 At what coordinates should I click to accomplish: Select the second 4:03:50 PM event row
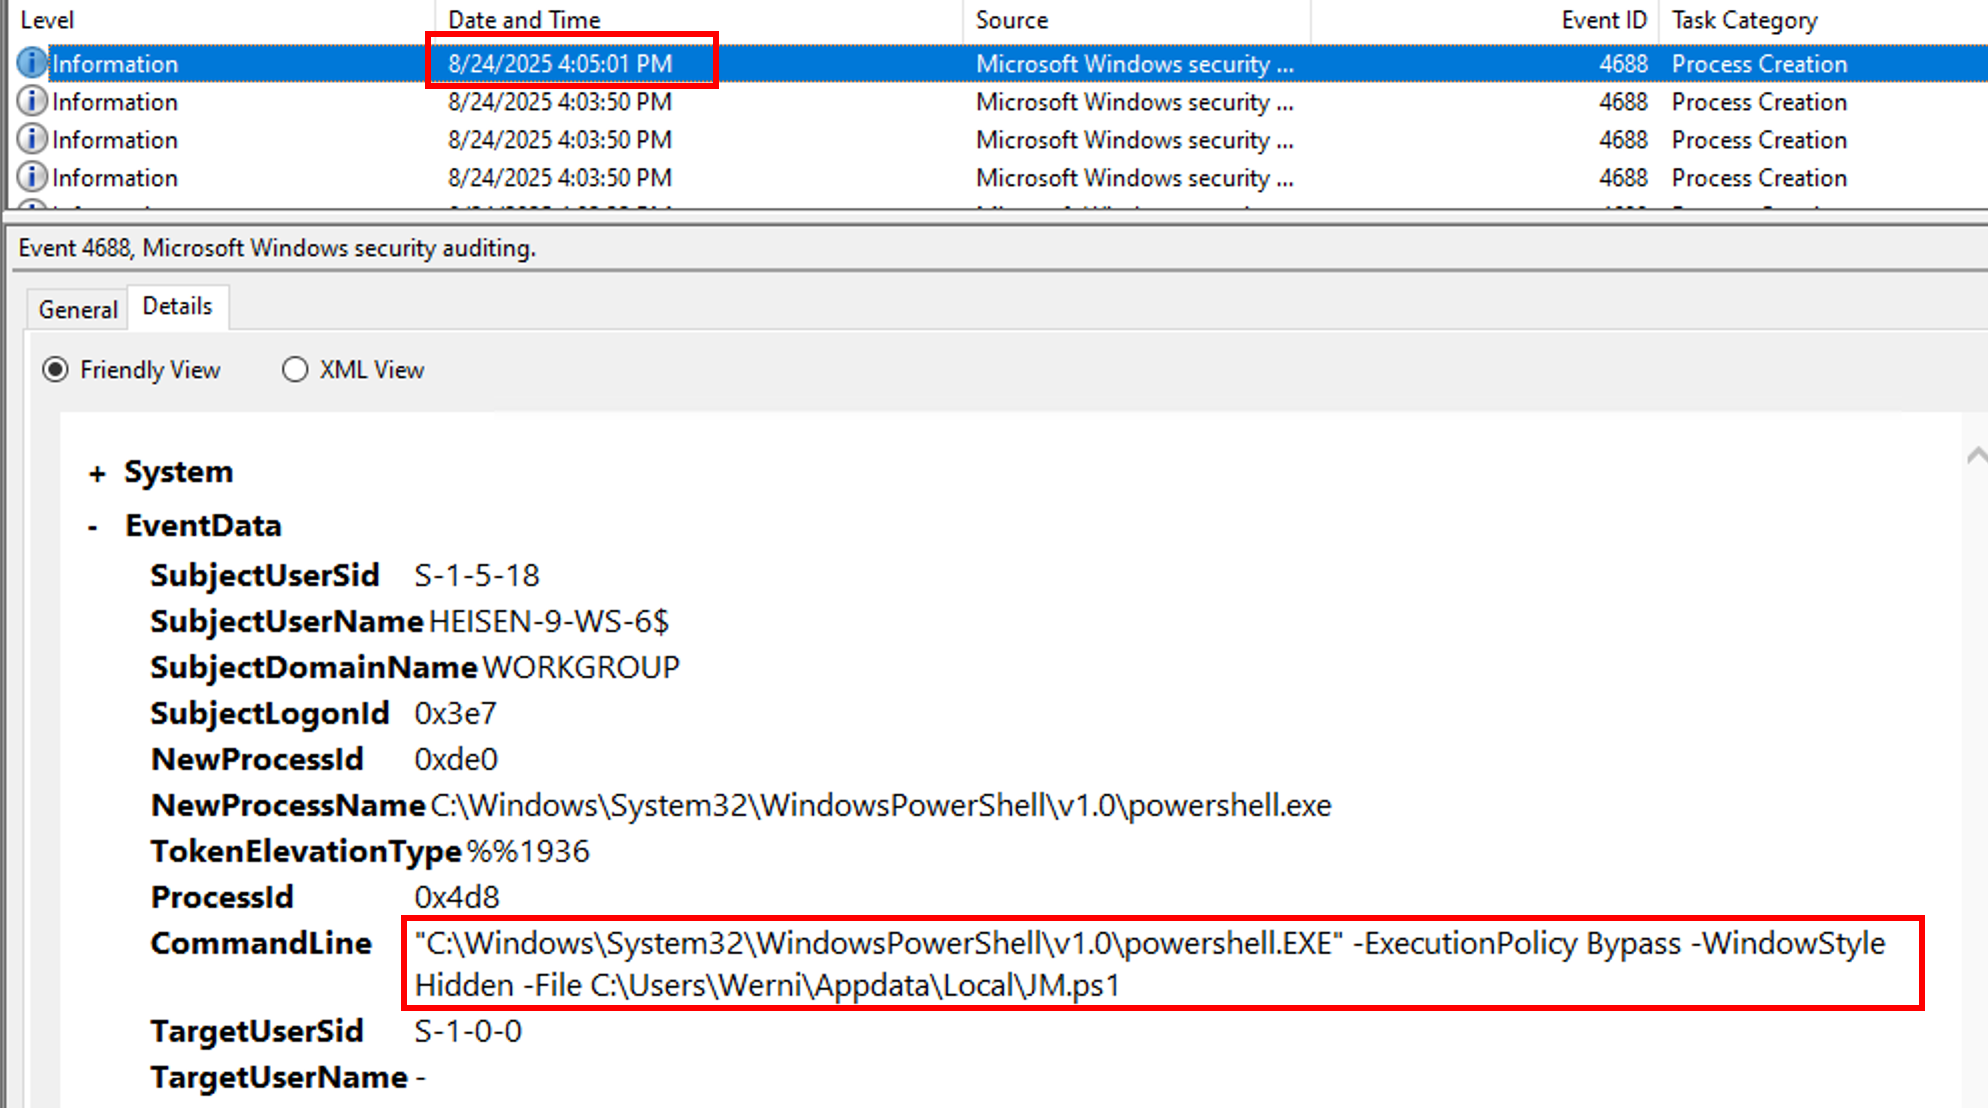pos(559,139)
